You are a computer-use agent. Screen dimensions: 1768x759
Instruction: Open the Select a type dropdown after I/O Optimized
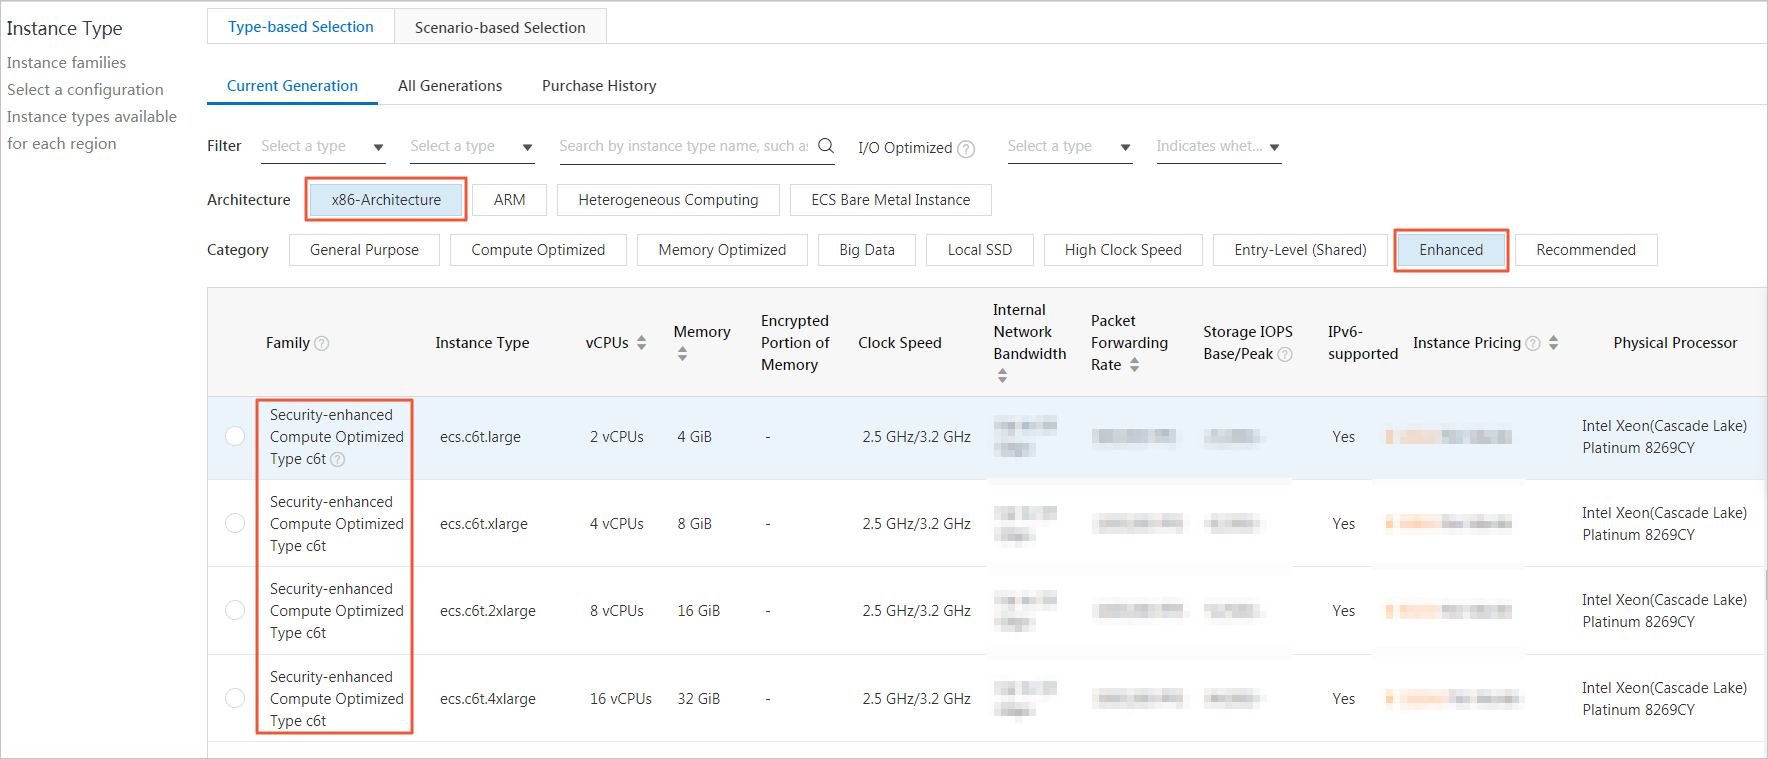coord(1068,147)
